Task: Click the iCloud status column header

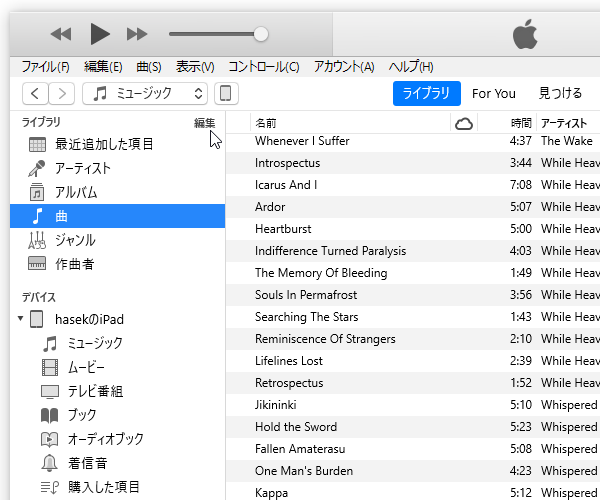Action: click(x=464, y=123)
